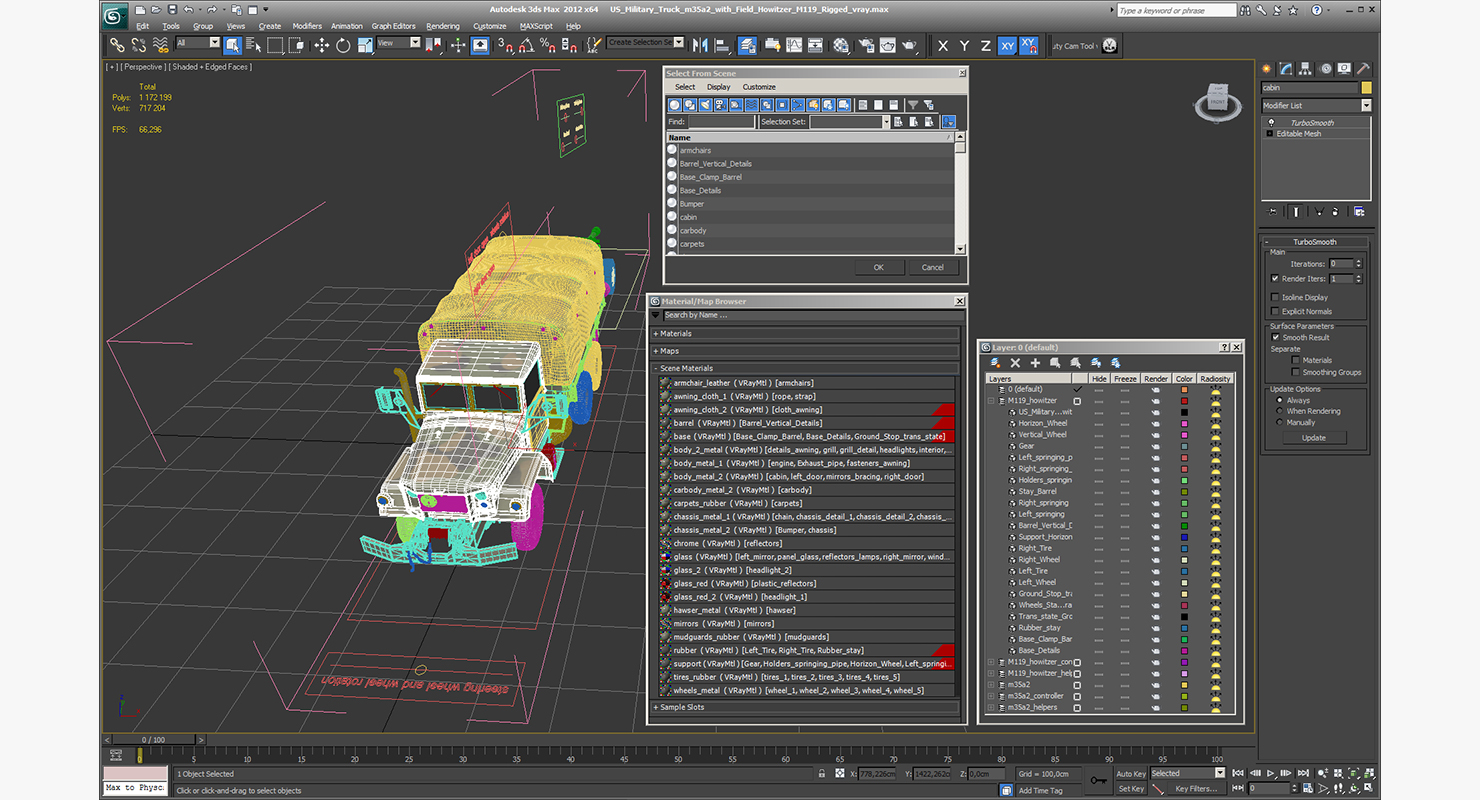Open the Selection Set dropdown in dialog

(849, 122)
